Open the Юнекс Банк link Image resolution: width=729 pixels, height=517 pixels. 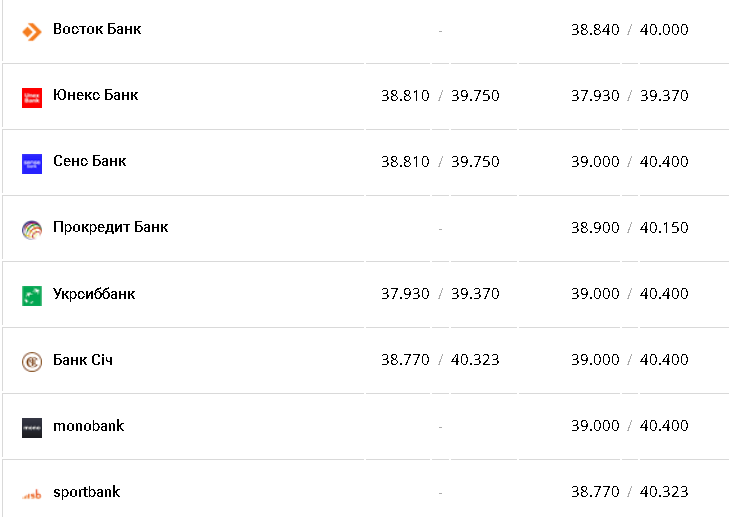coord(95,95)
